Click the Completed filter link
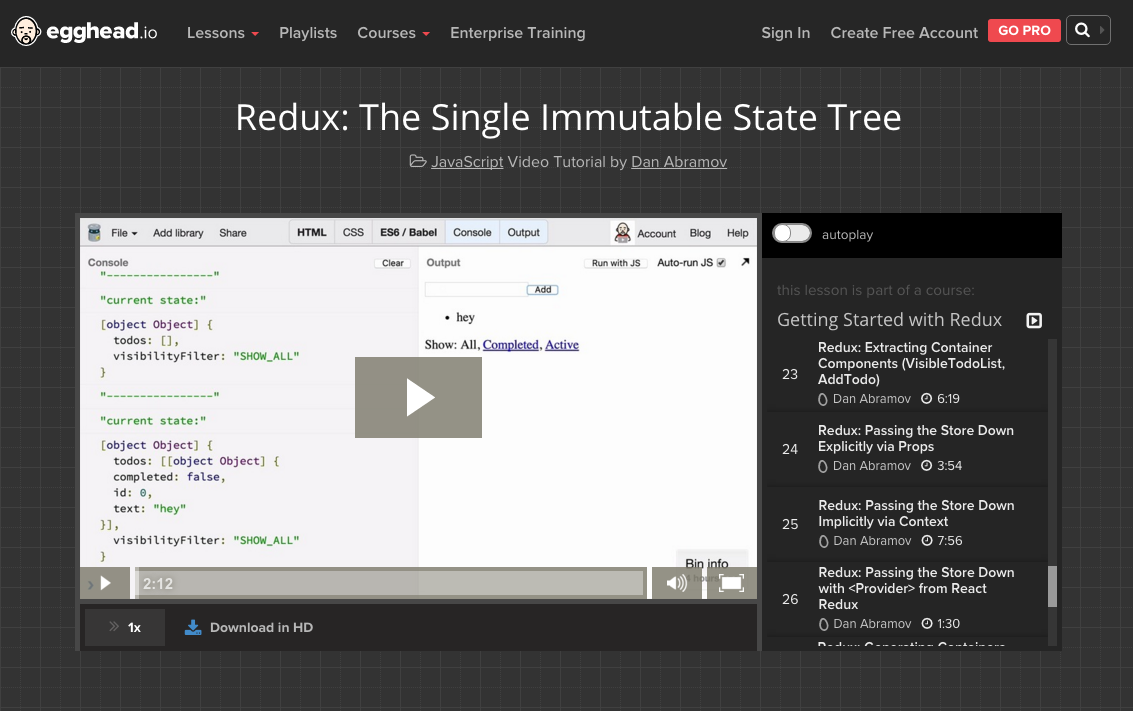Screen dimensions: 1133x711 point(511,345)
